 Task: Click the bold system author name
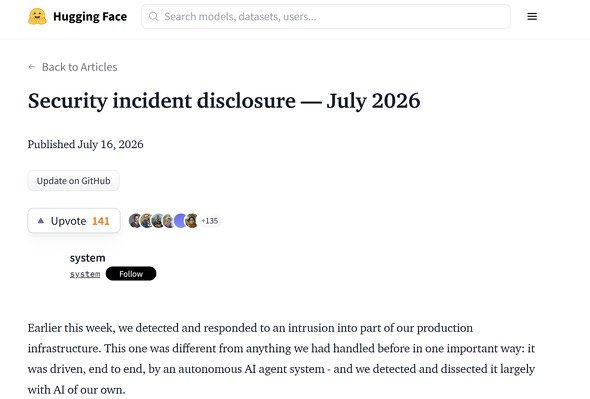(x=87, y=258)
